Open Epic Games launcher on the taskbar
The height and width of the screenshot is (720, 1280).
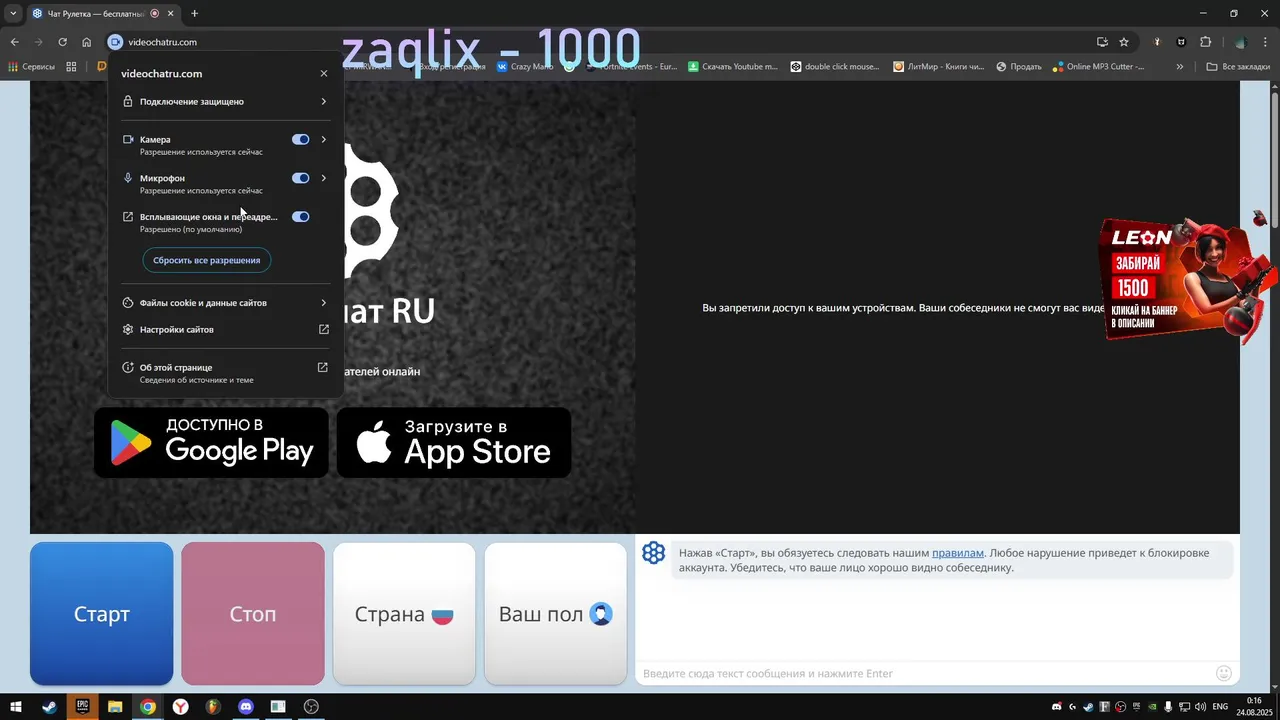click(x=82, y=707)
